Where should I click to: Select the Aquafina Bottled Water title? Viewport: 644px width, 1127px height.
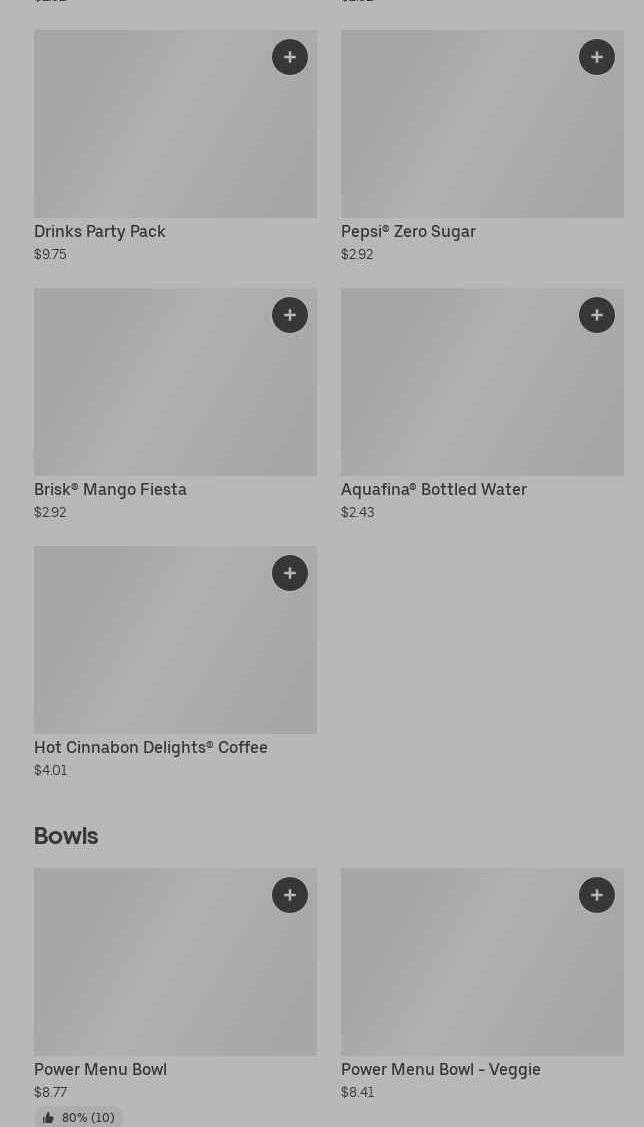(433, 489)
